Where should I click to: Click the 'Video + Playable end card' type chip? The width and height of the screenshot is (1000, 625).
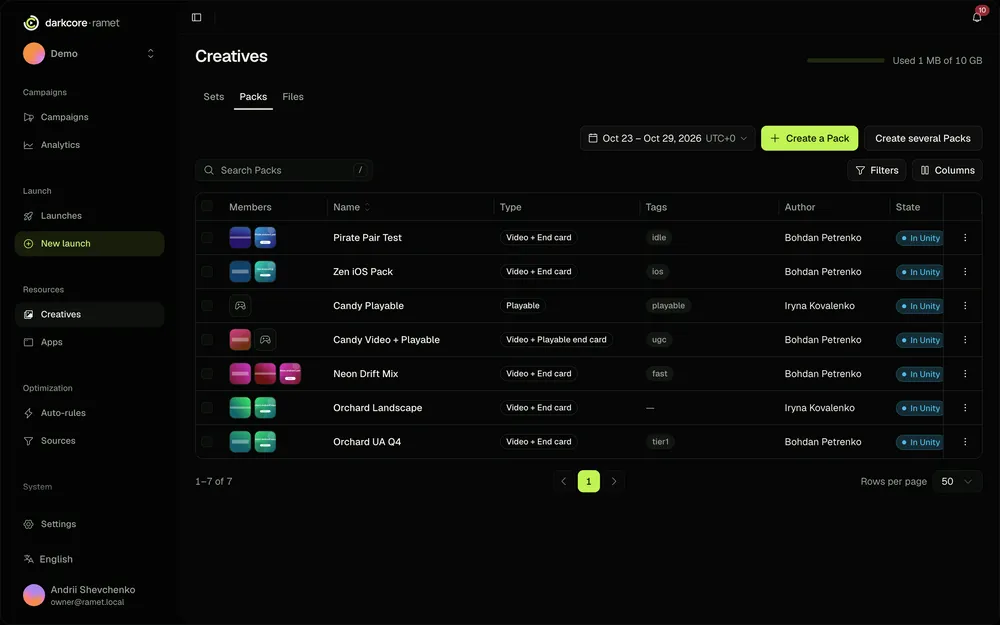coord(556,340)
